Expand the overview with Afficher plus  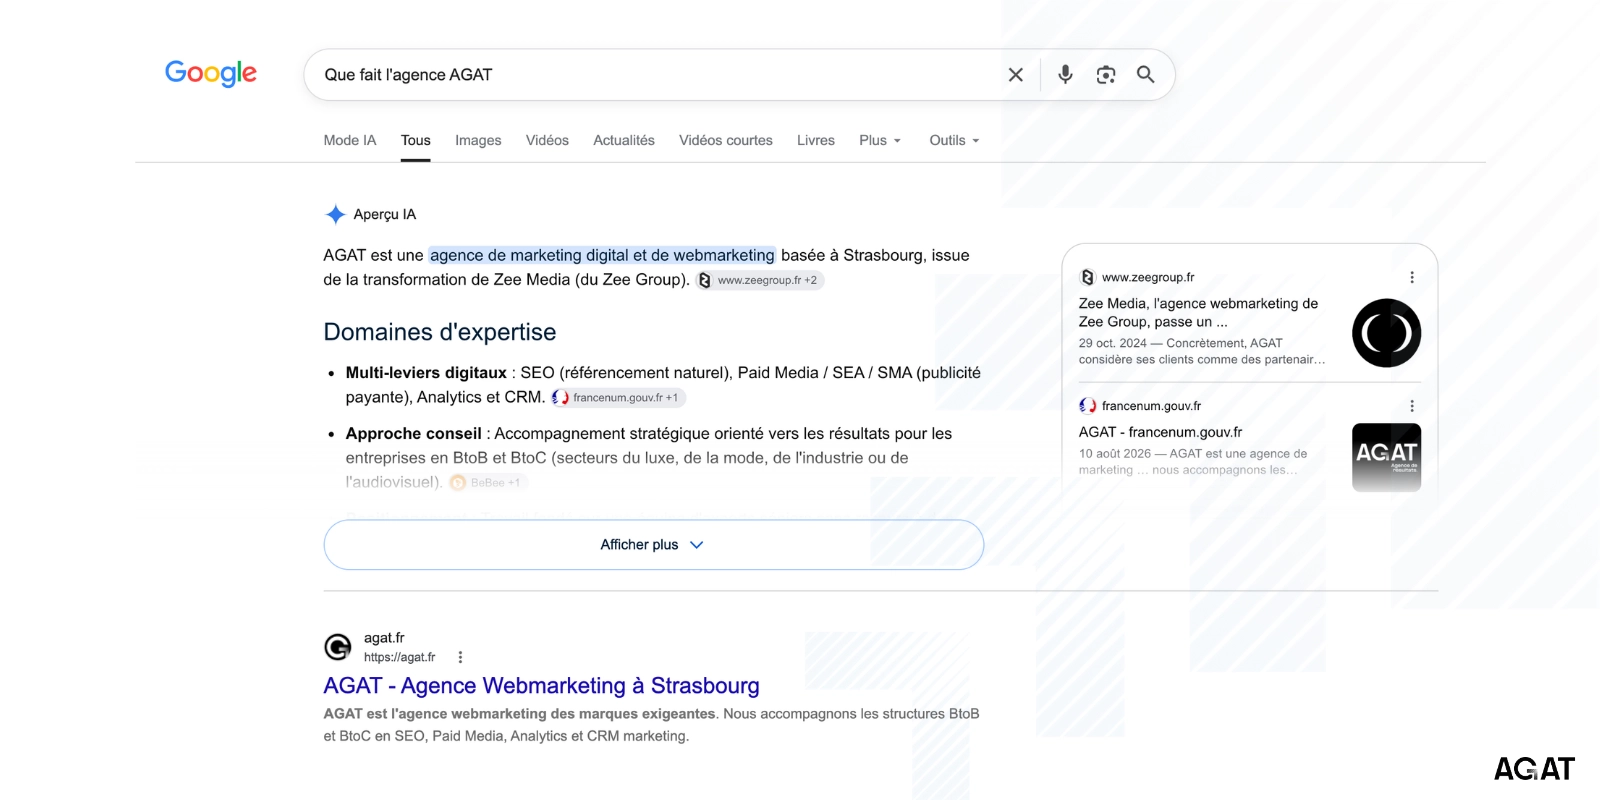653,545
